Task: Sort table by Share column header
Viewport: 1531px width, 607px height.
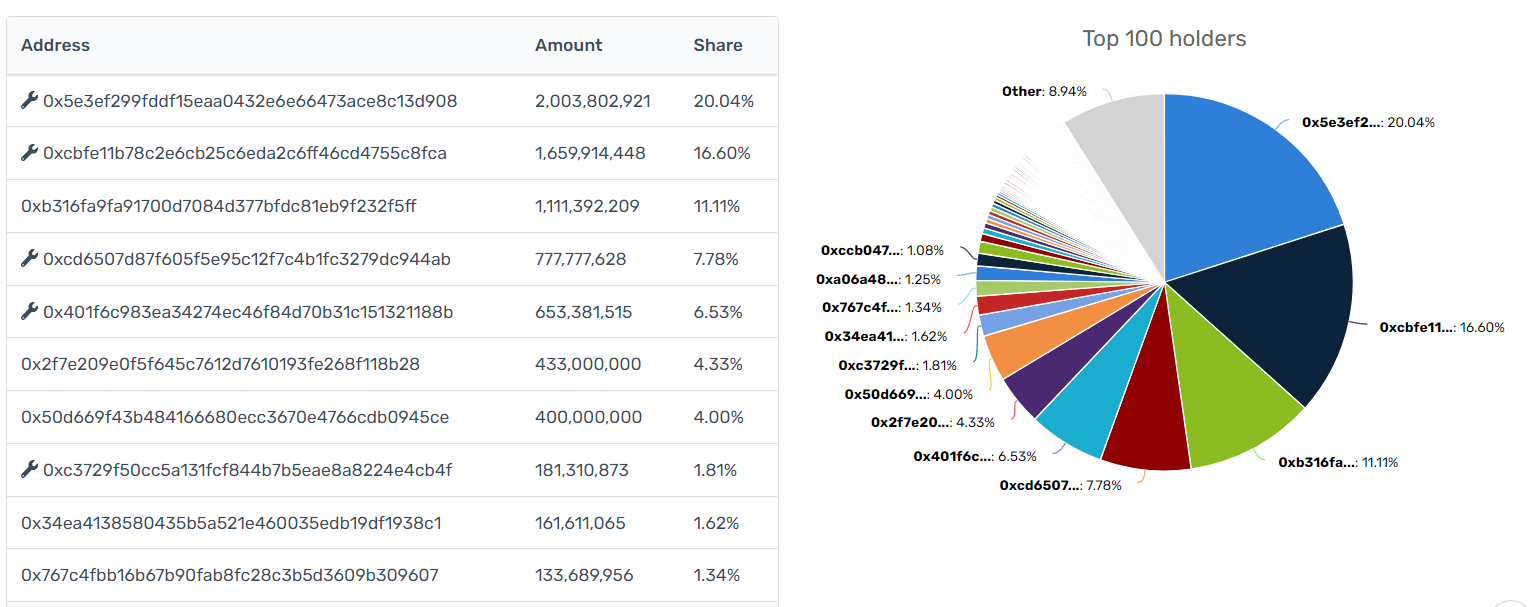Action: coord(717,45)
